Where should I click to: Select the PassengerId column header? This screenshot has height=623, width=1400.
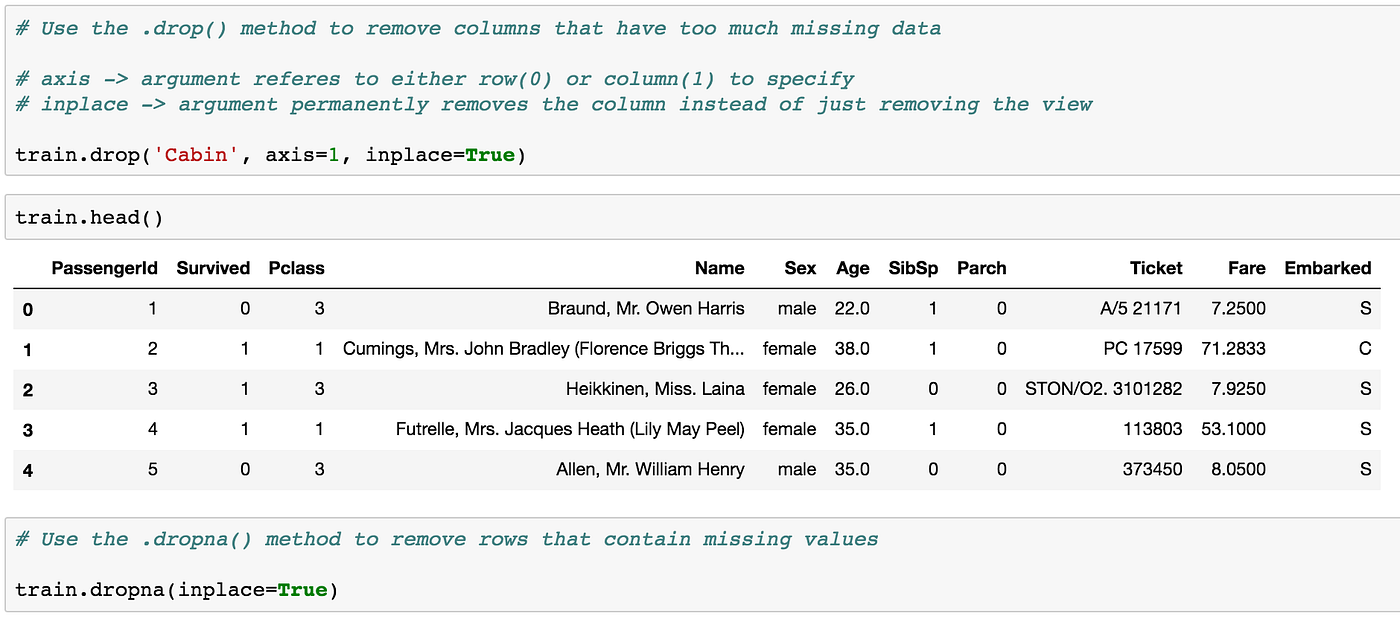tap(105, 268)
